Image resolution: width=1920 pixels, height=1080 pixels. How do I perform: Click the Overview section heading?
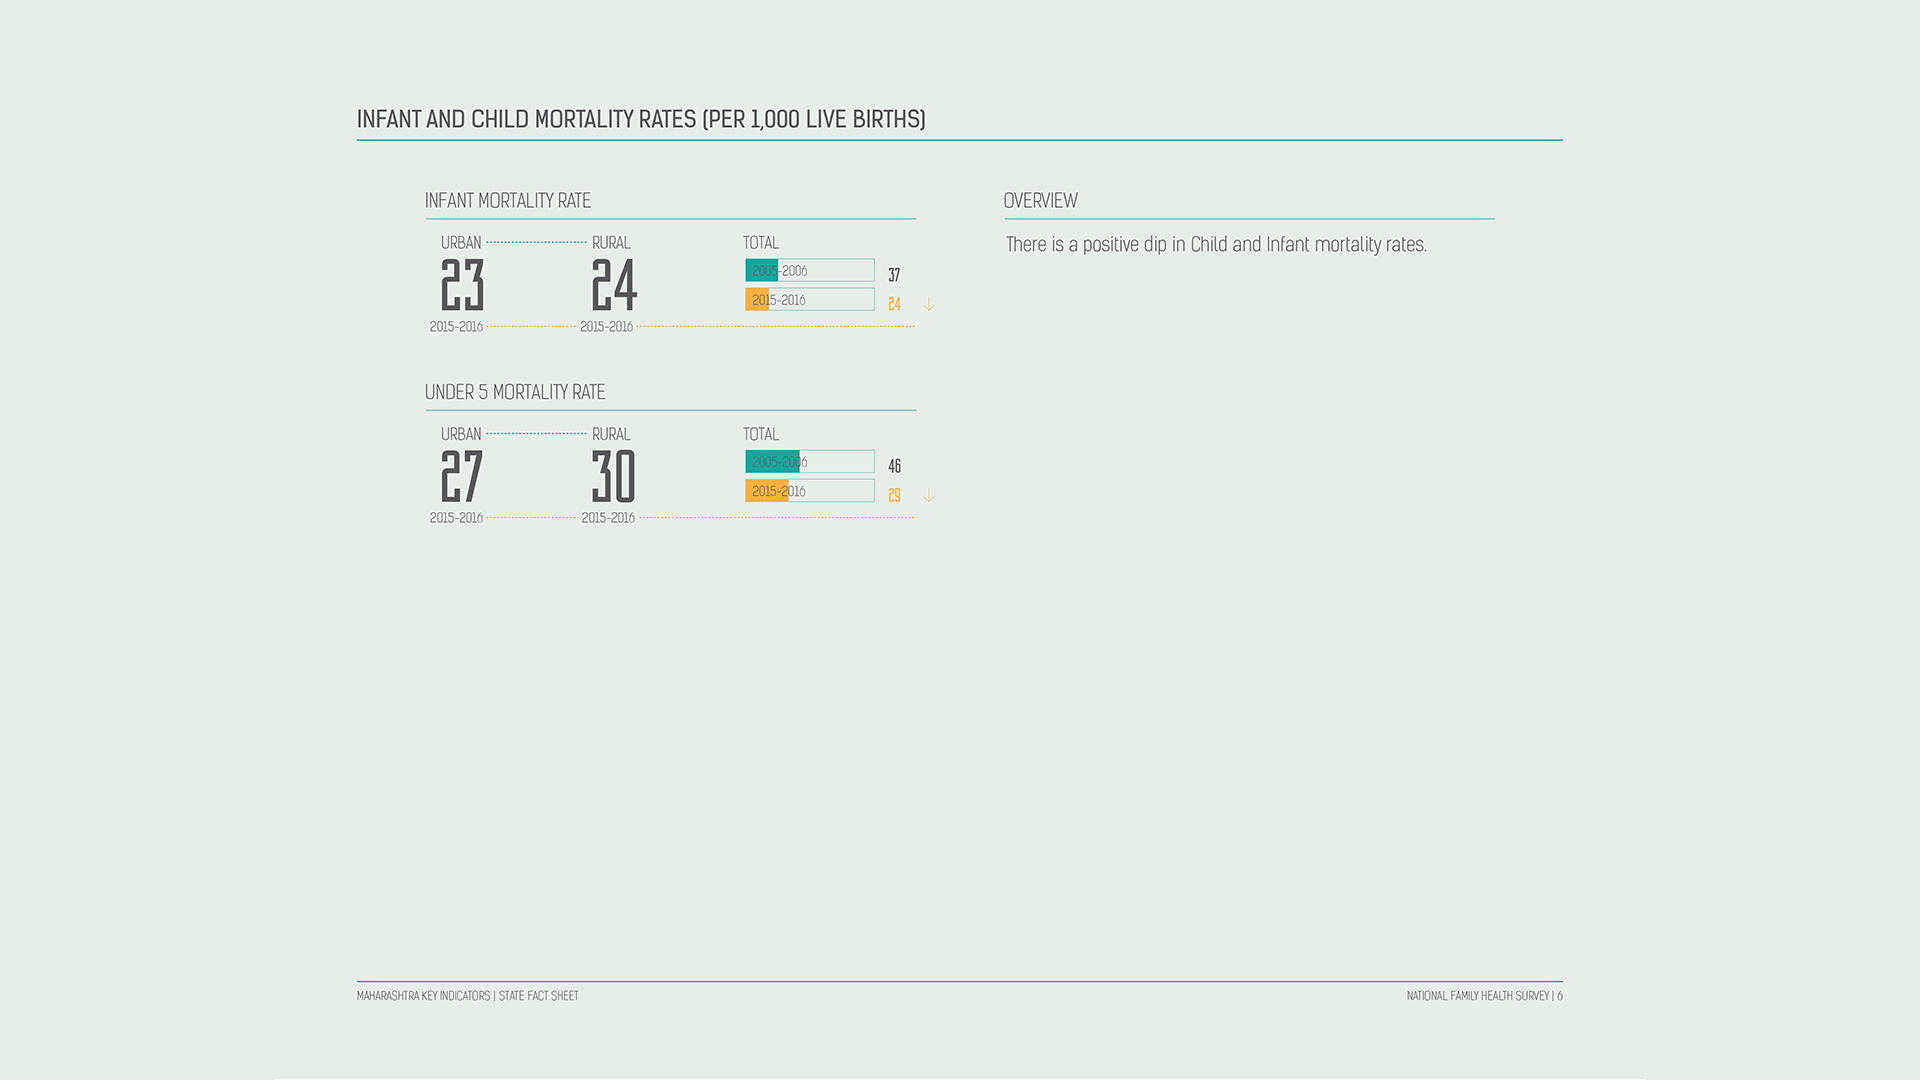pyautogui.click(x=1040, y=201)
